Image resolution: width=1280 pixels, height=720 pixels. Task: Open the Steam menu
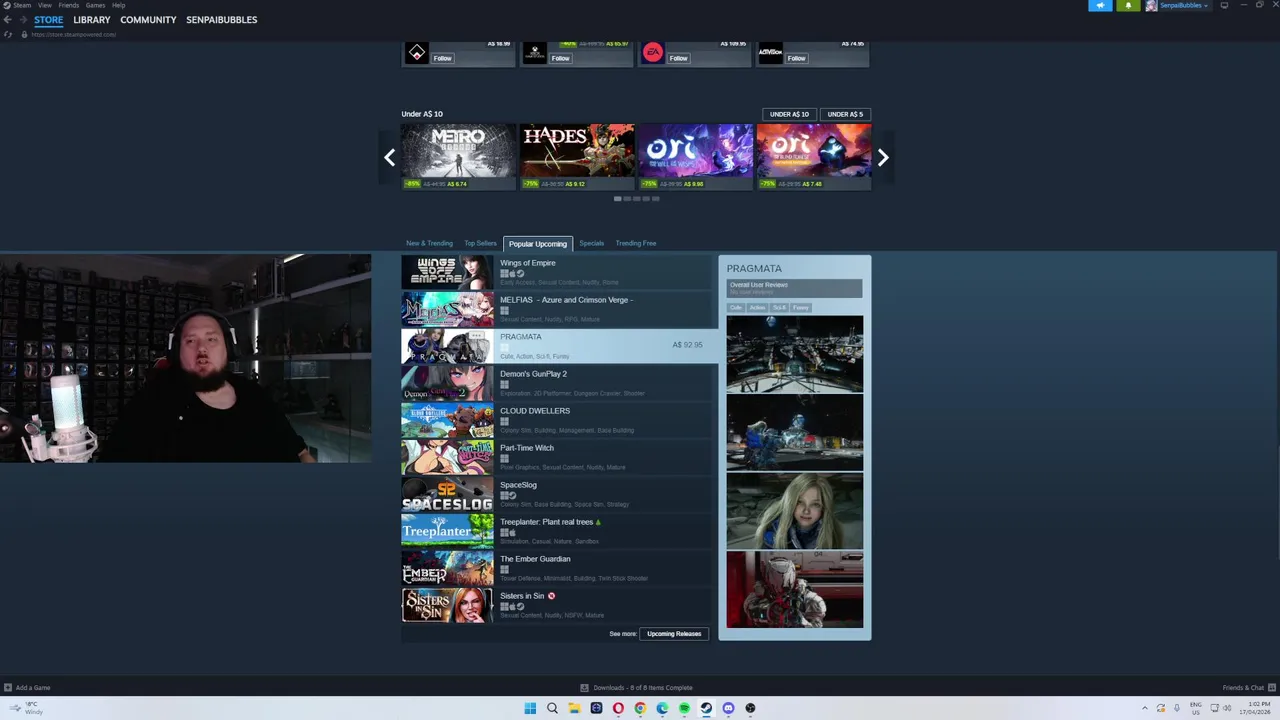click(x=22, y=5)
